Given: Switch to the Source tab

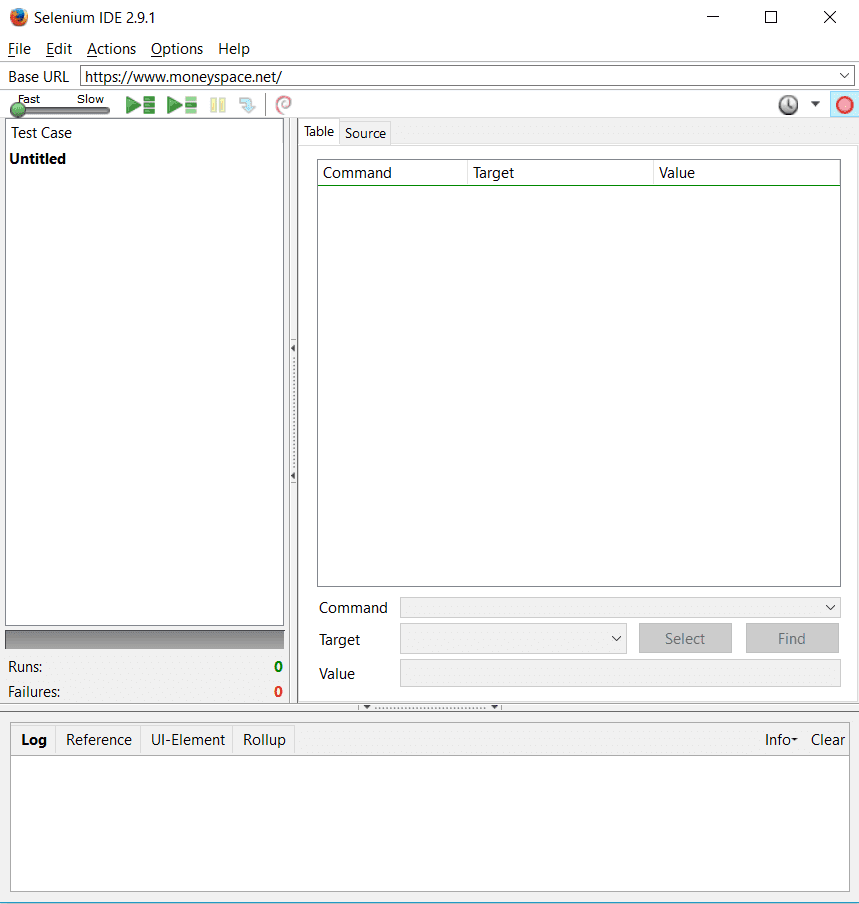Looking at the screenshot, I should point(365,133).
